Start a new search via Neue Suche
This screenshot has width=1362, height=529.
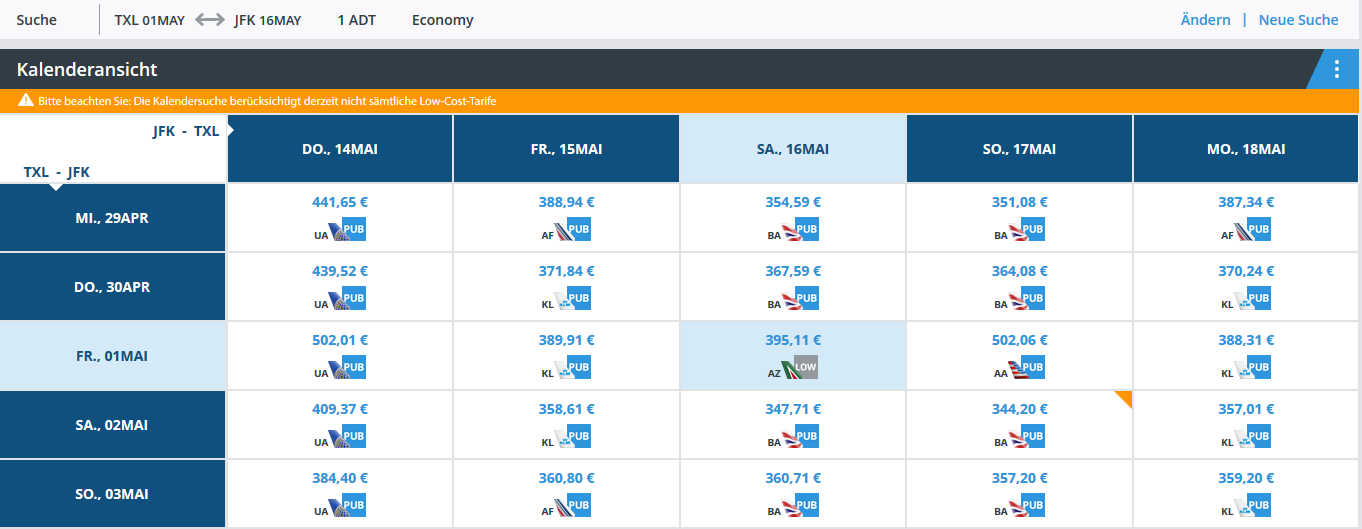coord(1298,20)
